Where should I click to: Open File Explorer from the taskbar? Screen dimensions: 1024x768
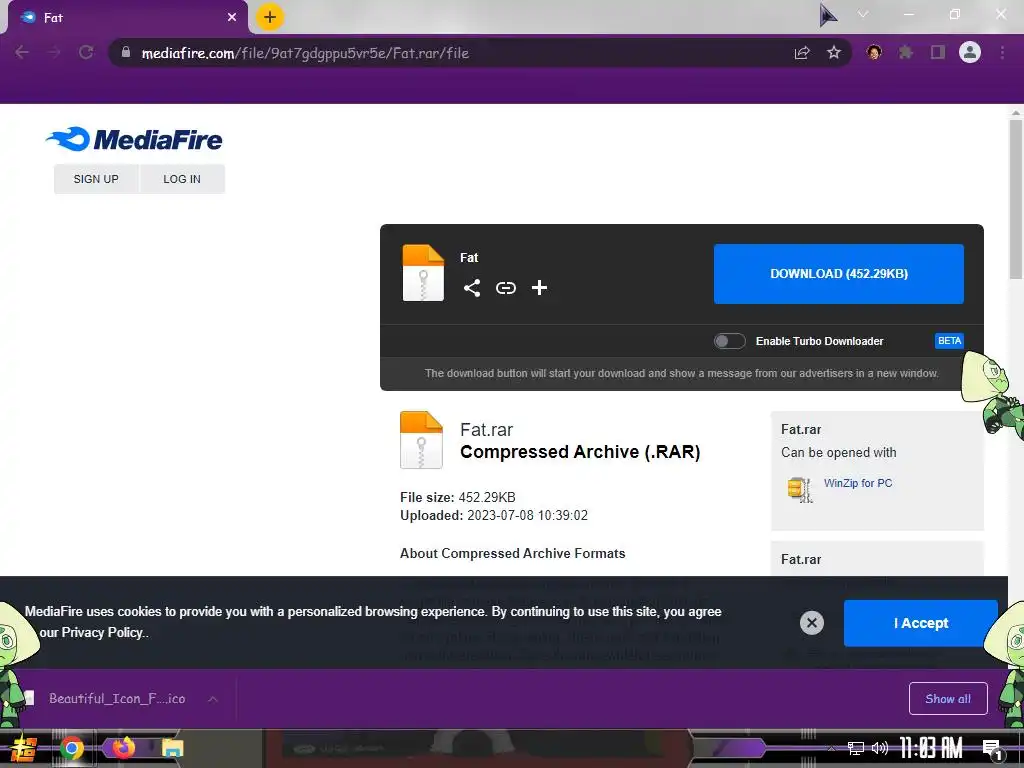click(x=173, y=748)
